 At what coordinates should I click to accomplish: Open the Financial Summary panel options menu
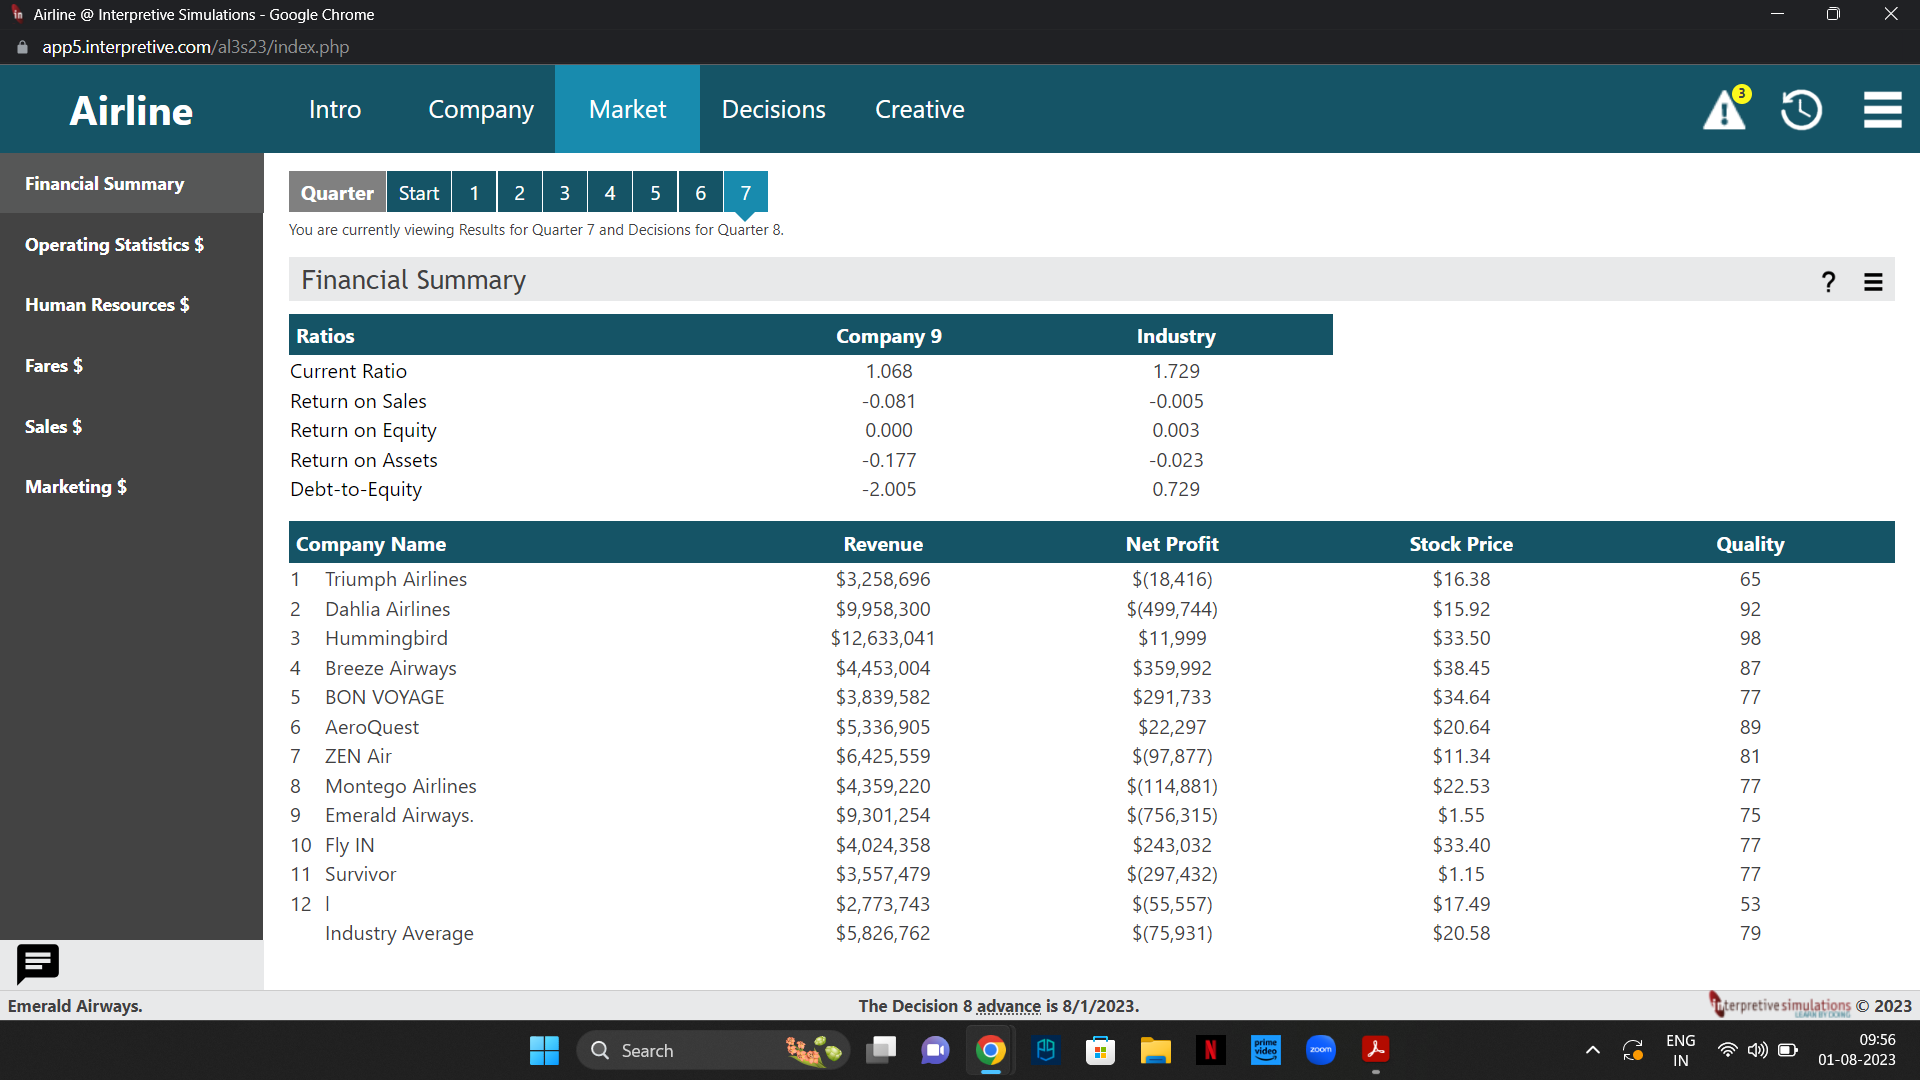(1873, 282)
